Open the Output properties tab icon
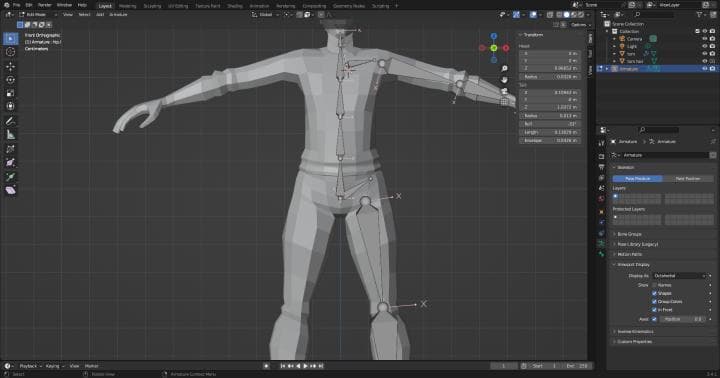Image resolution: width=720 pixels, height=378 pixels. [x=601, y=167]
